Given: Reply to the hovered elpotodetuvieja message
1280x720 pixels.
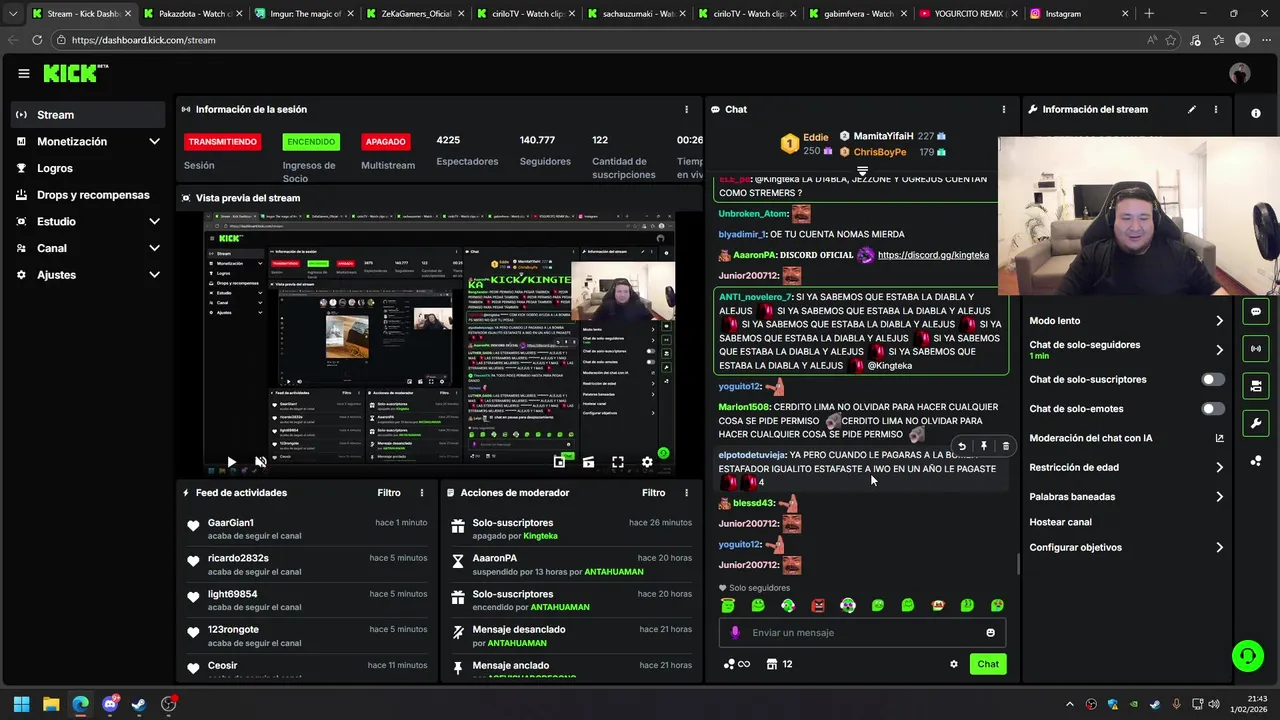Looking at the screenshot, I should [962, 446].
